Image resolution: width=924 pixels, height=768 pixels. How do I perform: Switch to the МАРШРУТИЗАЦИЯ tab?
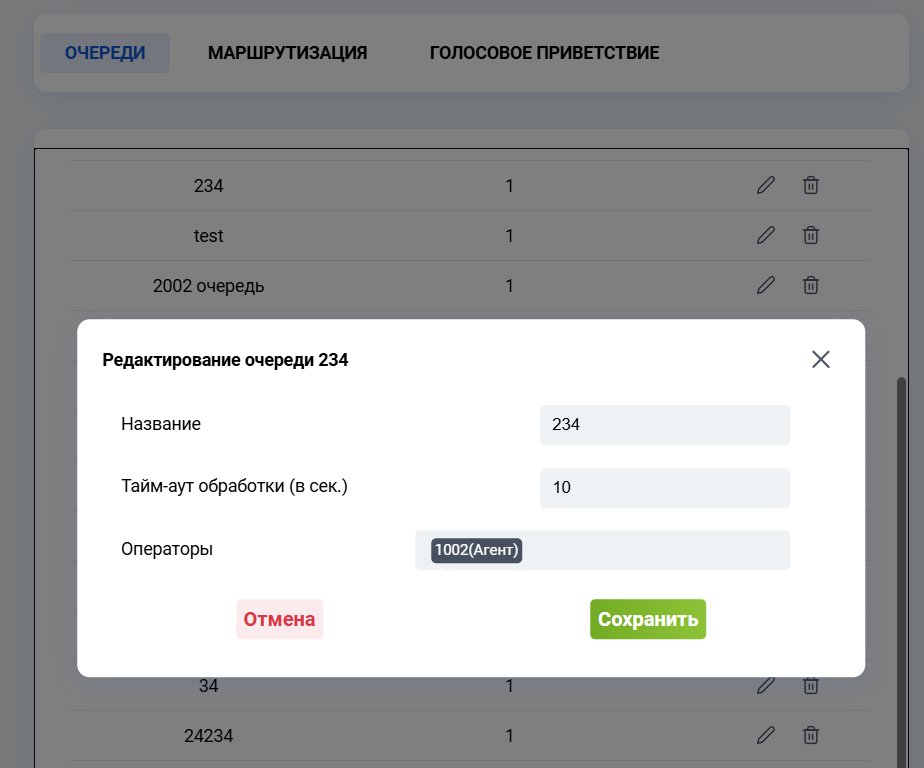(x=288, y=52)
